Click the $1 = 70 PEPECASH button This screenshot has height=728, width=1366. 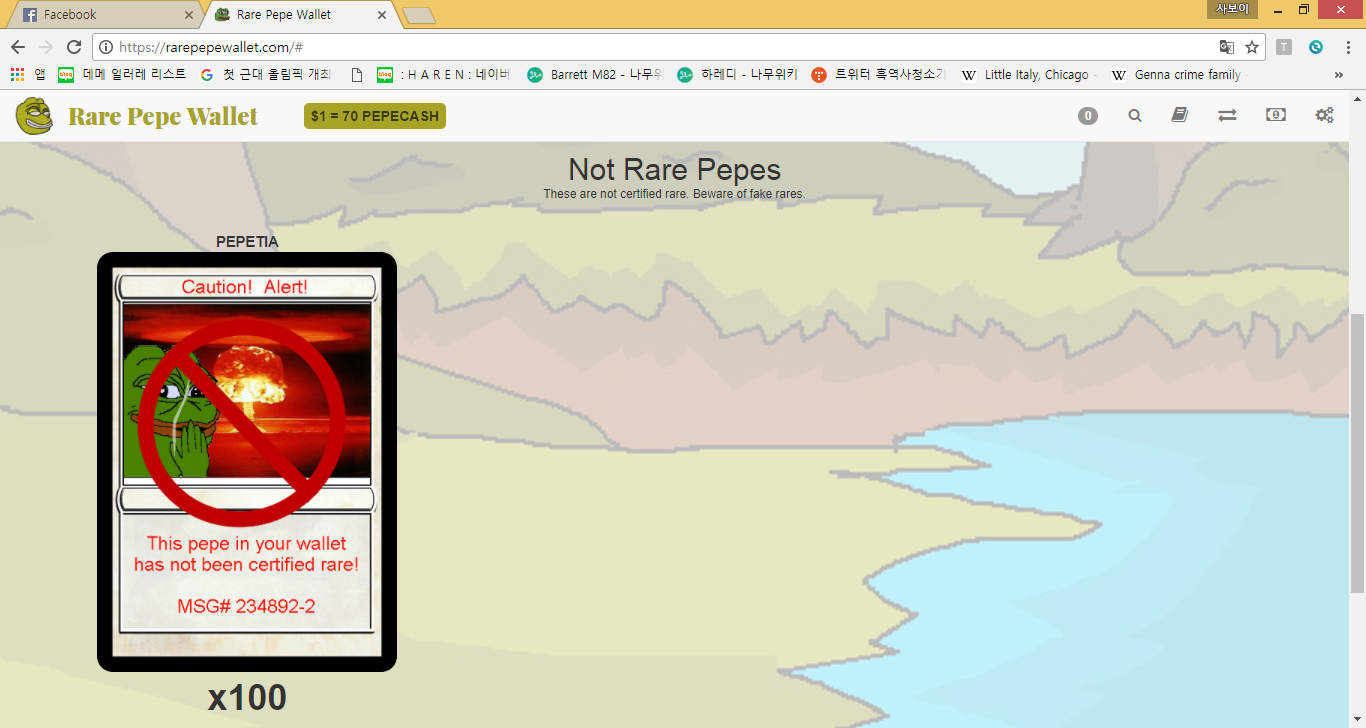click(375, 116)
